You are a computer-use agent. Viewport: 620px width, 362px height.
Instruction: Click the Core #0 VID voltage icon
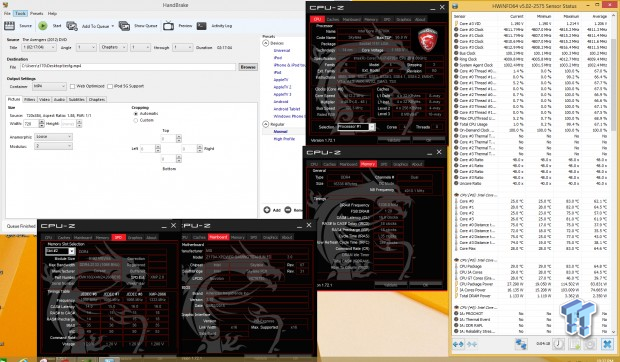pos(456,23)
